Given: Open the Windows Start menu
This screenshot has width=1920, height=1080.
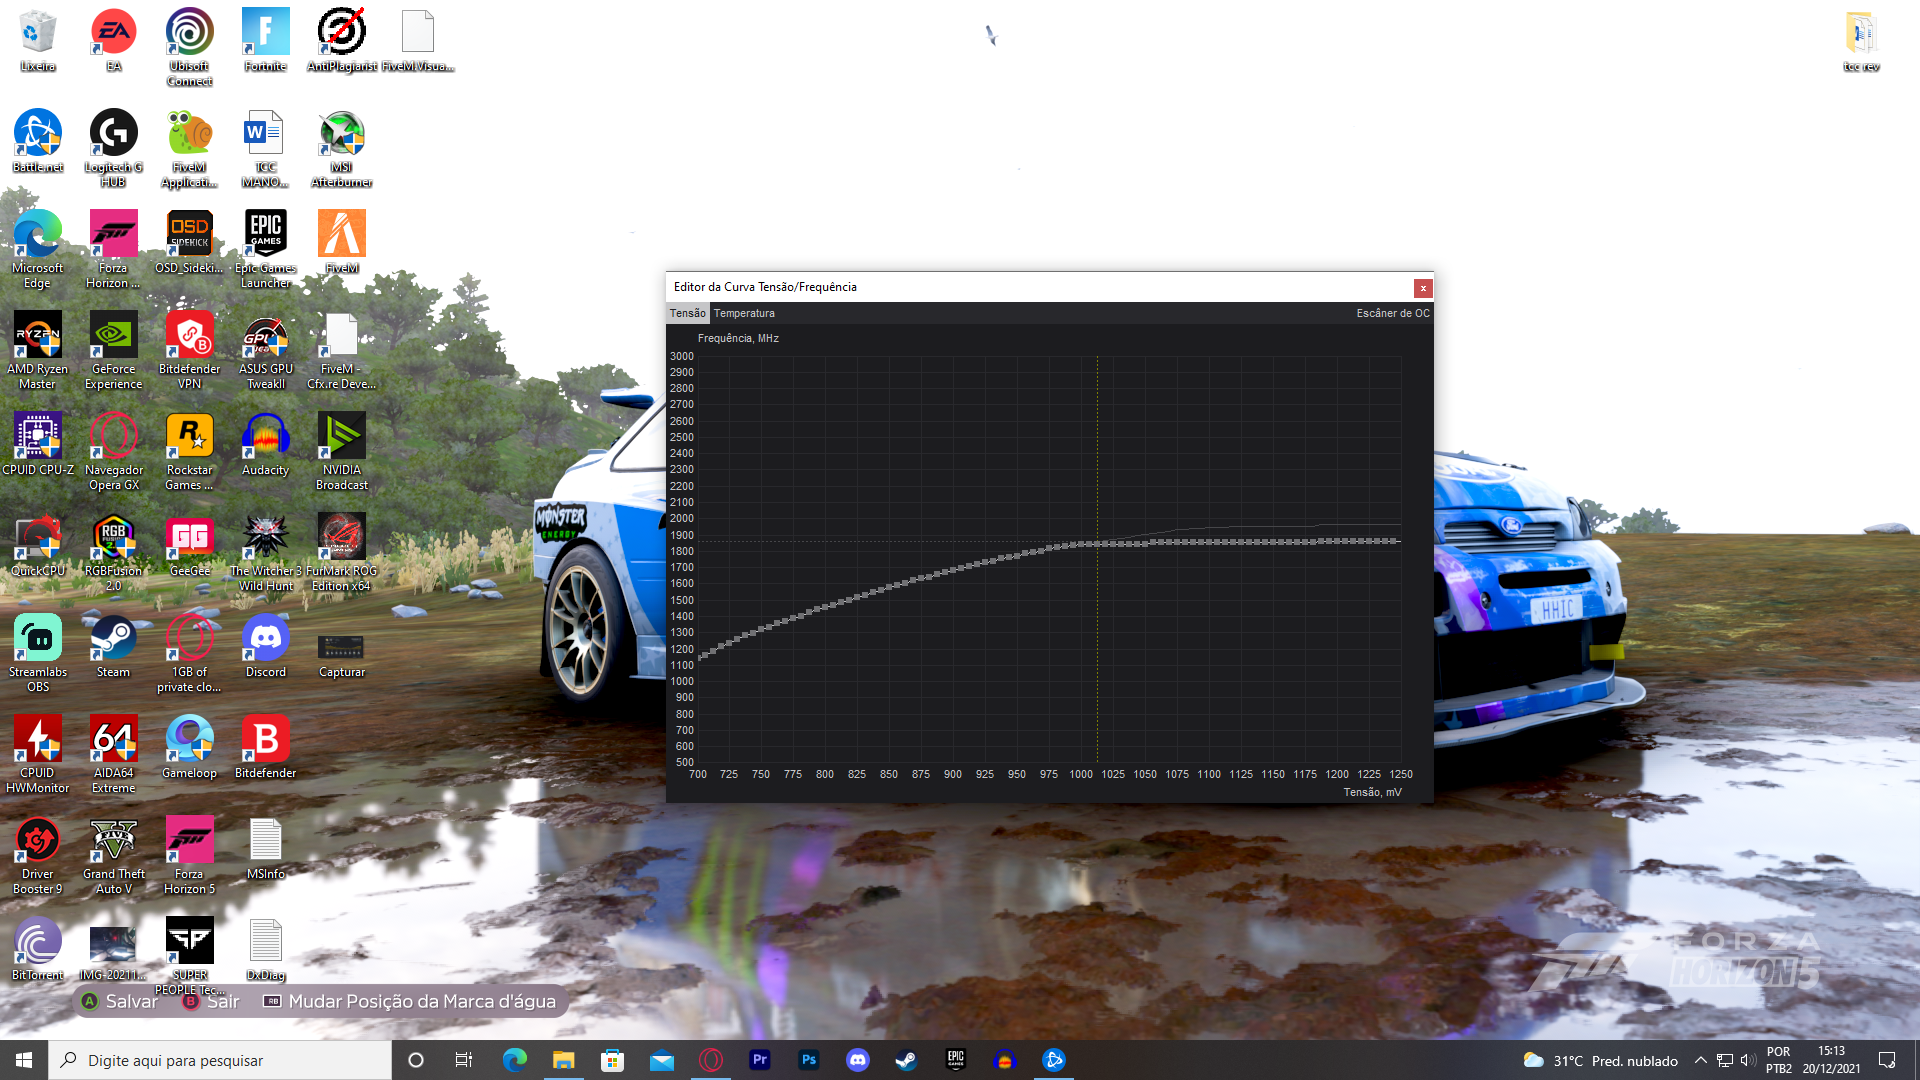Looking at the screenshot, I should (x=24, y=1060).
